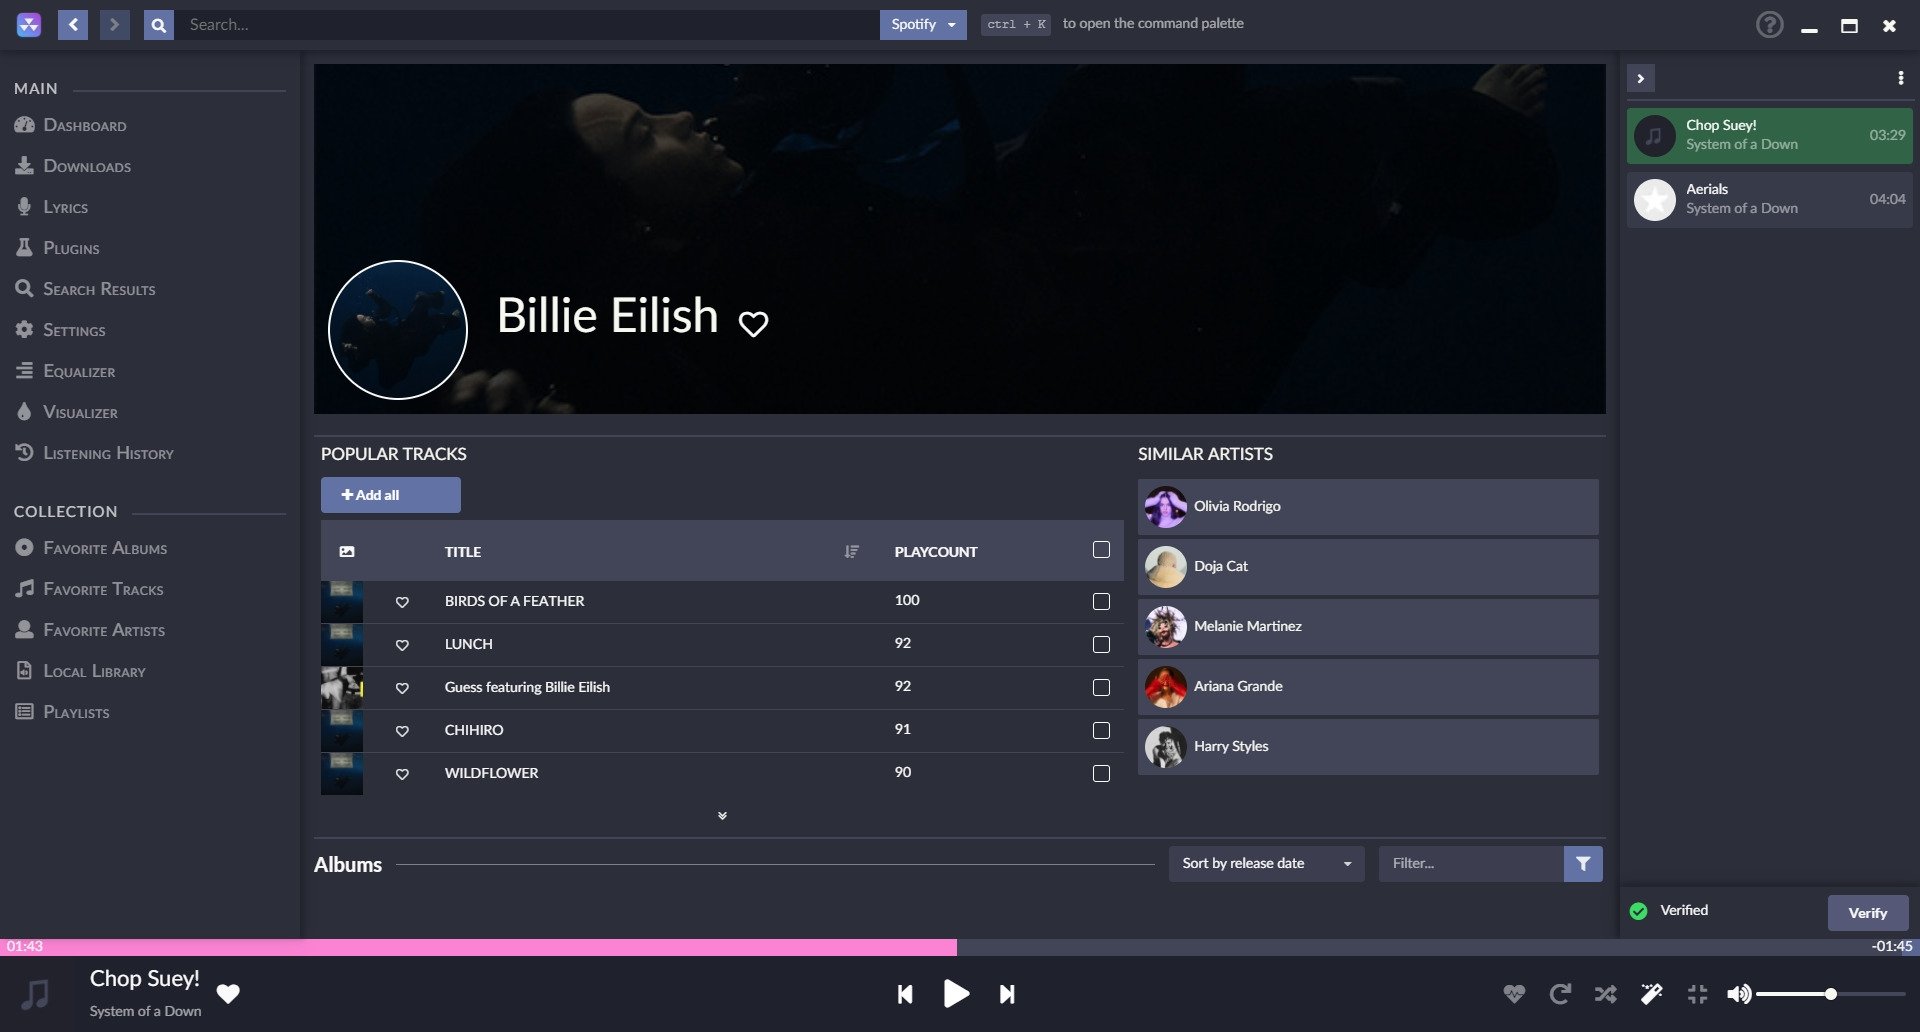This screenshot has height=1032, width=1920.
Task: Click the broken heart autoradio icon
Action: click(1514, 994)
